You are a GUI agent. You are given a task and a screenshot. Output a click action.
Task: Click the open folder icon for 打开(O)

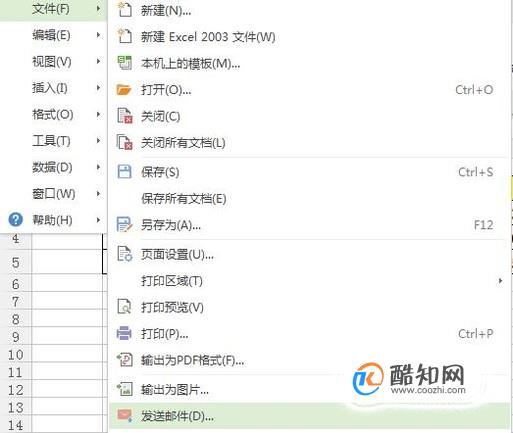[124, 90]
